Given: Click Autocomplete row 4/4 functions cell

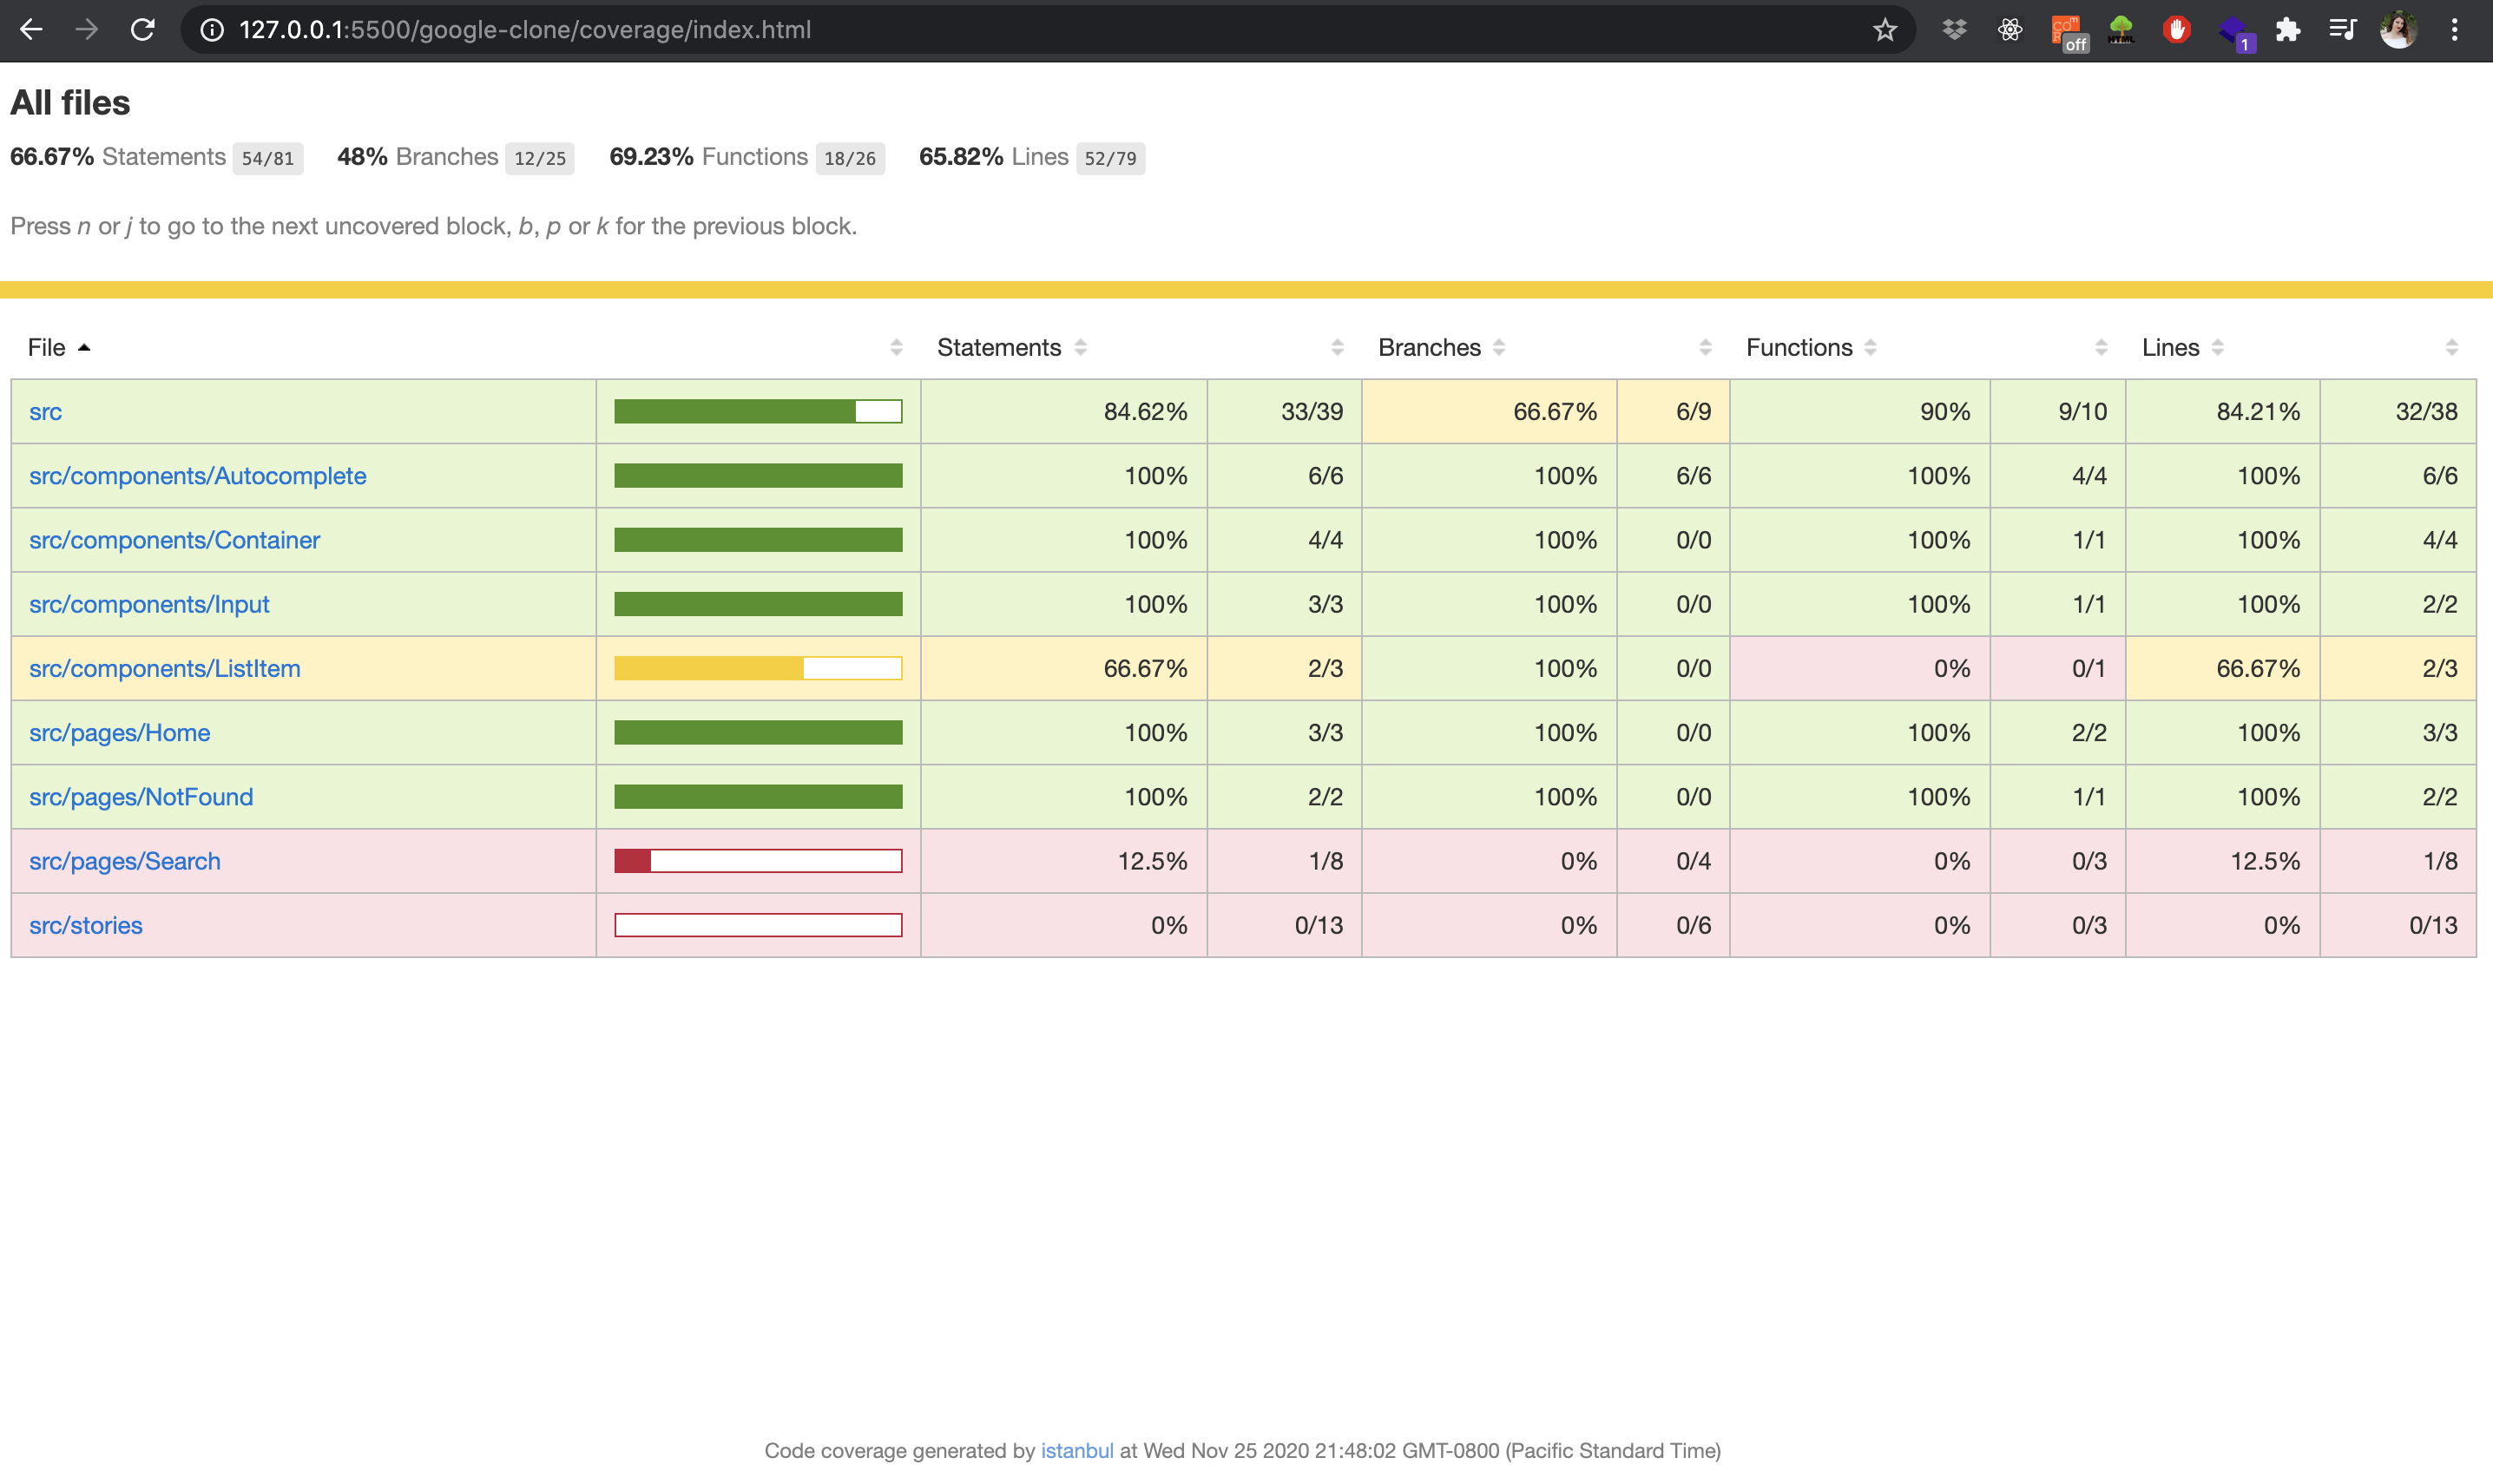Looking at the screenshot, I should point(2058,475).
